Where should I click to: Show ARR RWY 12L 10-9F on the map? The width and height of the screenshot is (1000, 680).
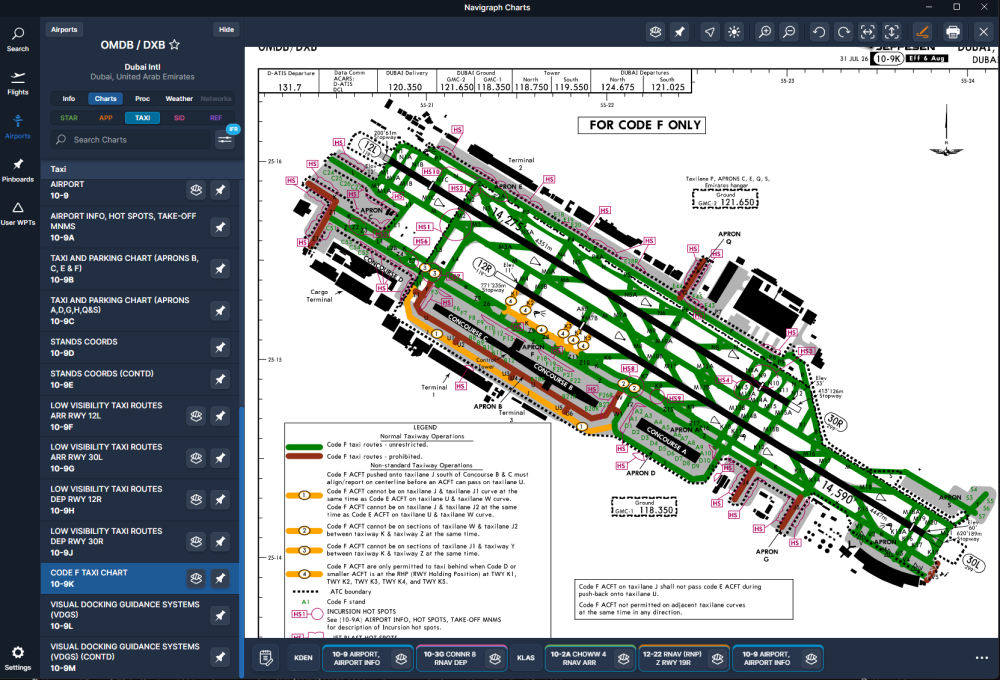point(196,416)
